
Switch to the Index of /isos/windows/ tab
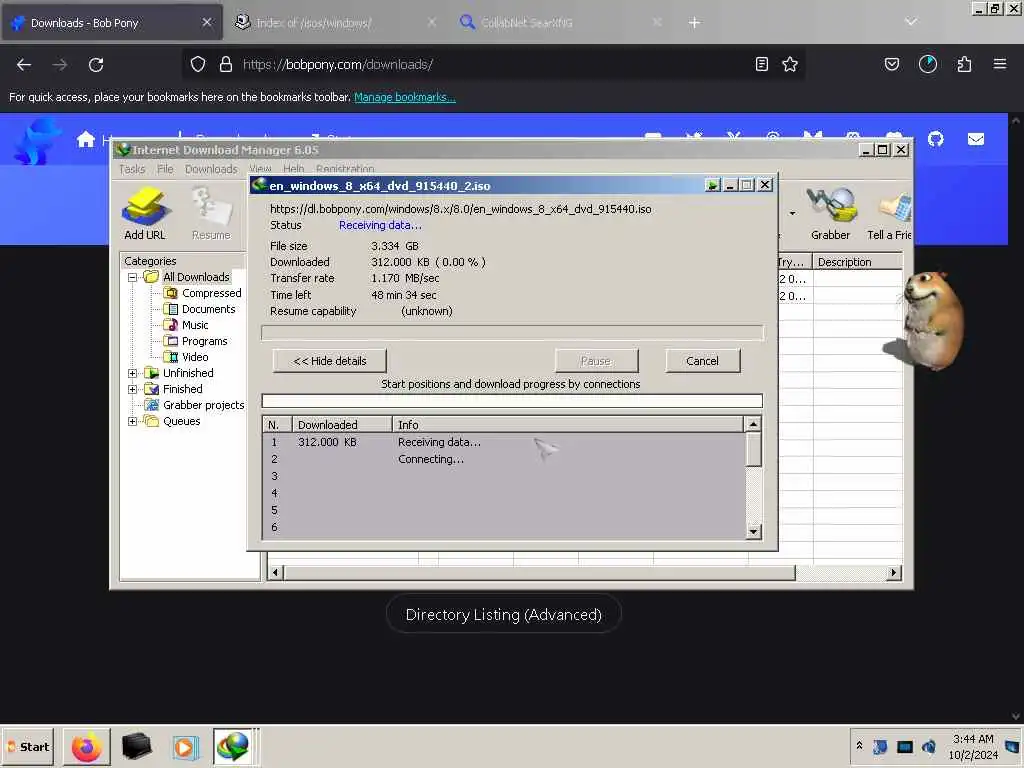[x=335, y=23]
